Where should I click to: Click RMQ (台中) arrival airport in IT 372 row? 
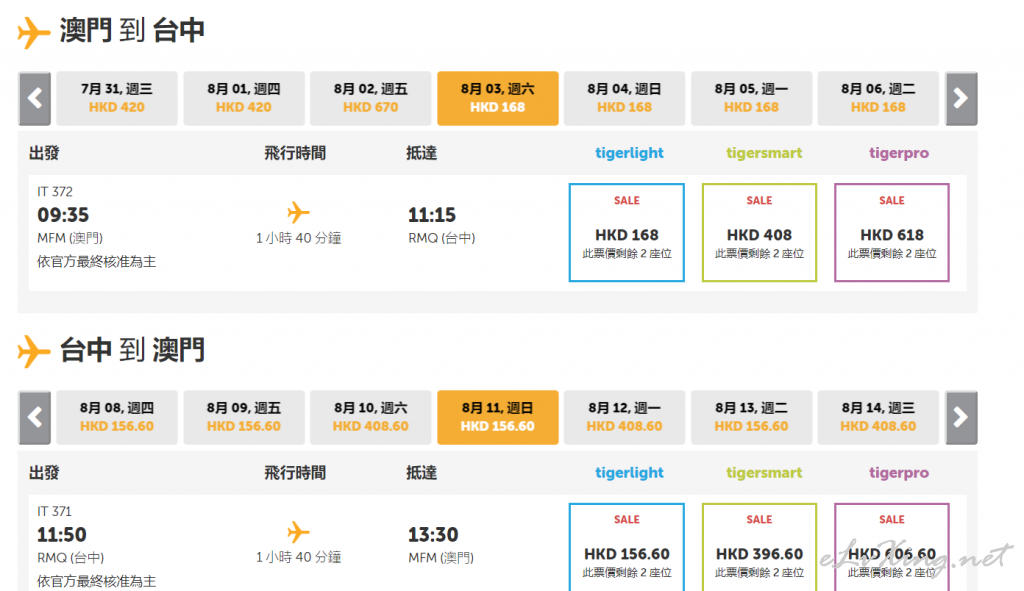click(x=441, y=238)
